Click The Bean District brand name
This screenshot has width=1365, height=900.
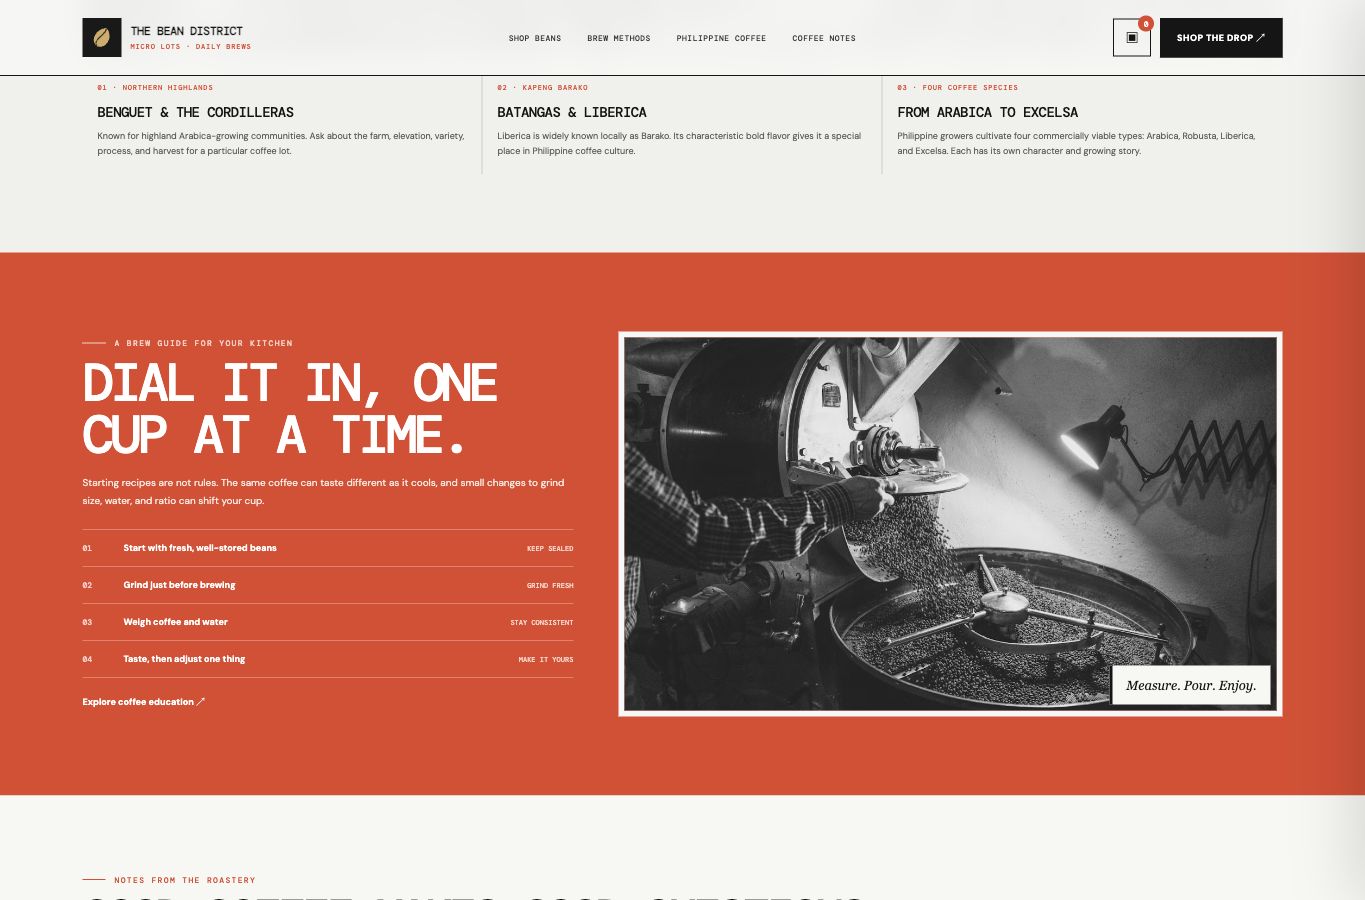tap(187, 31)
